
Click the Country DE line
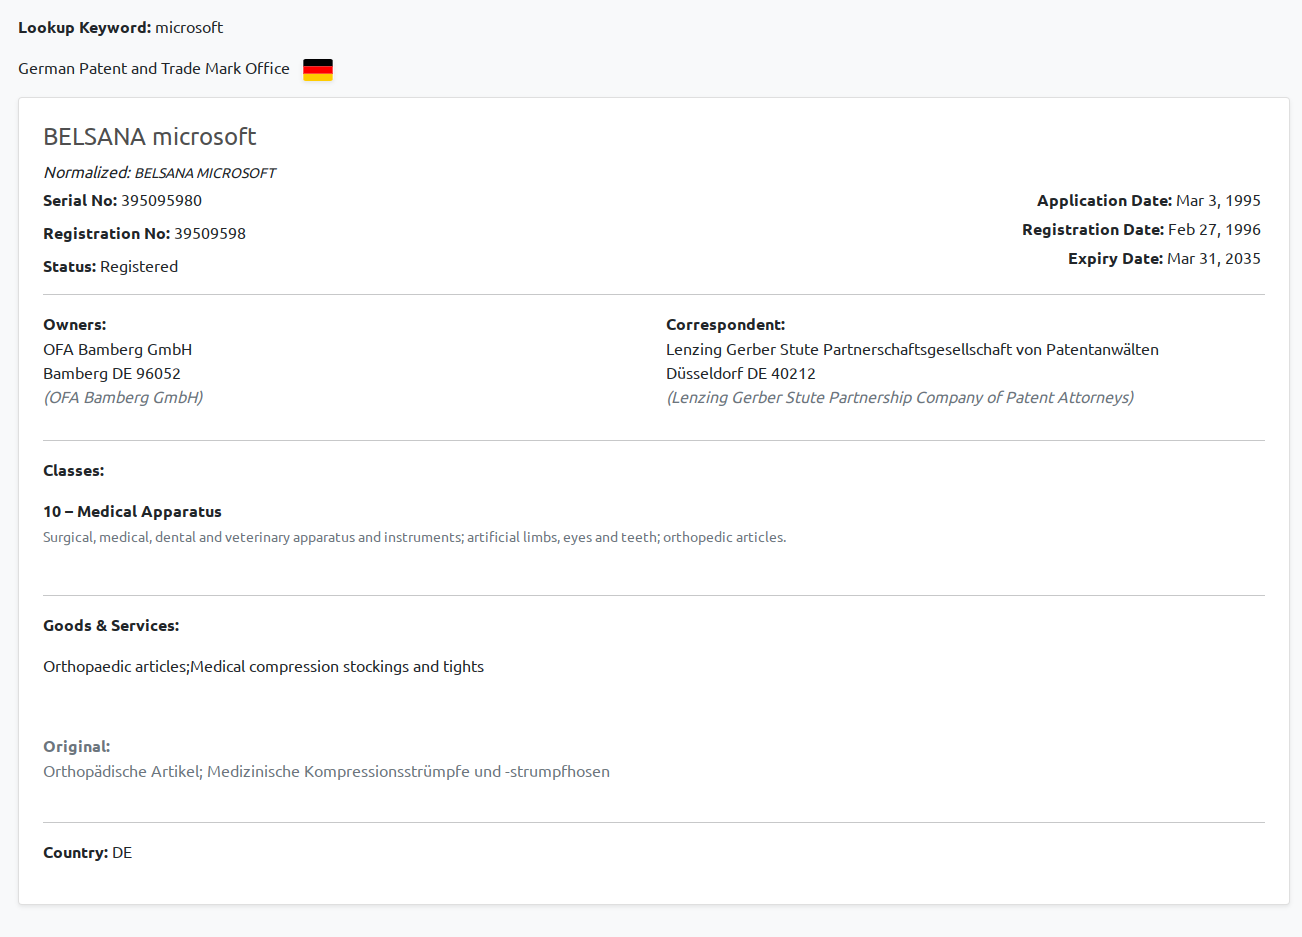pos(87,852)
